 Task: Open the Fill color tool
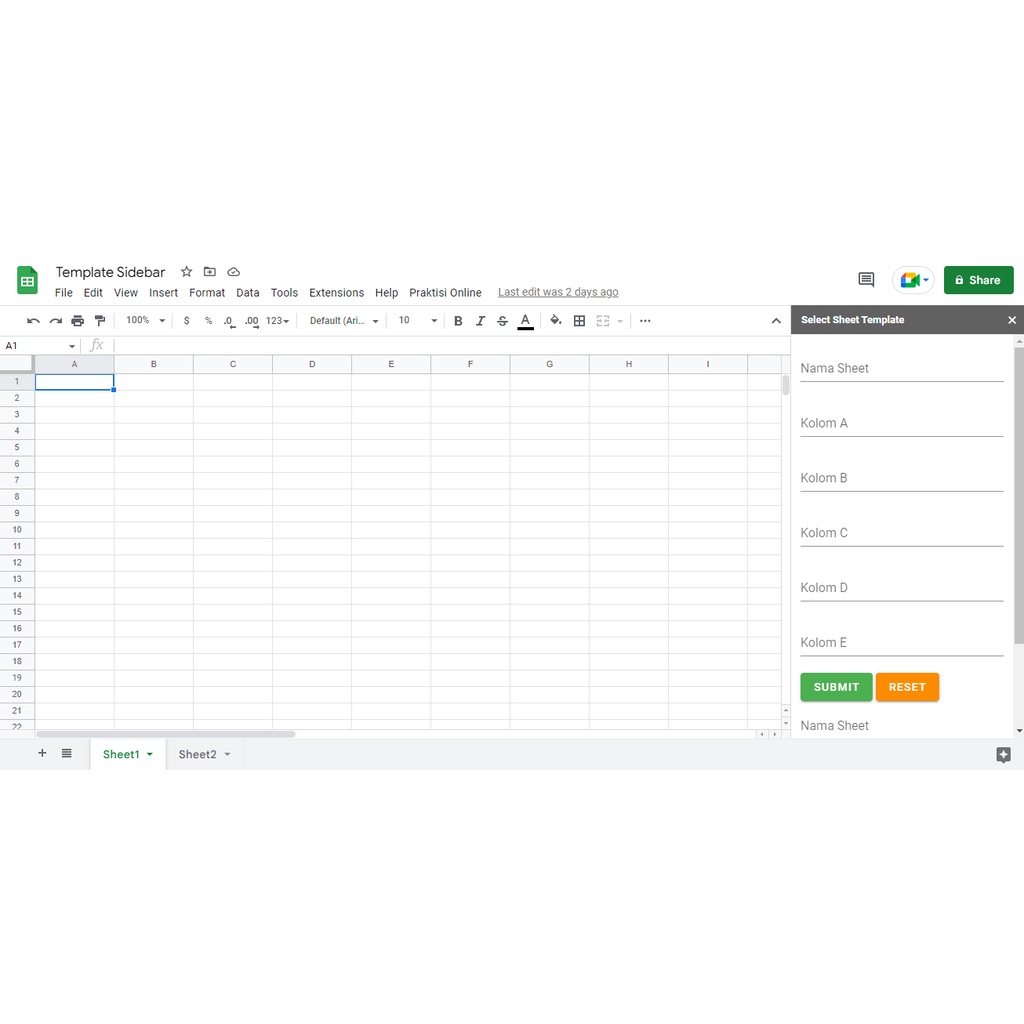coord(556,320)
